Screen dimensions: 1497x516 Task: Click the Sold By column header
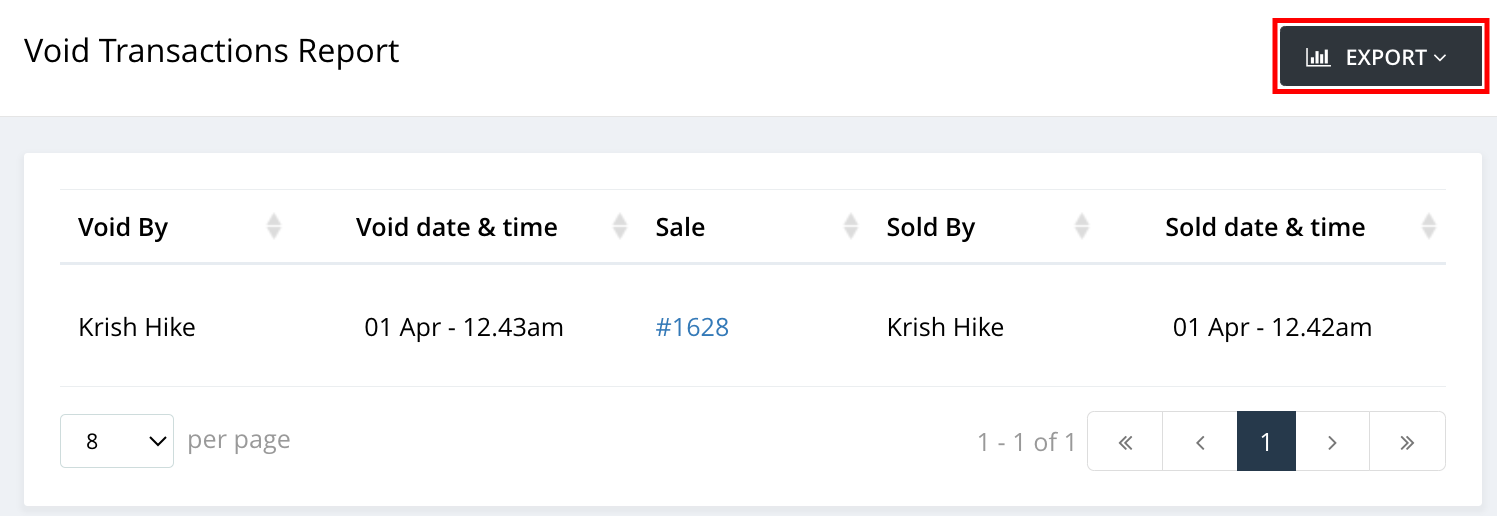click(x=931, y=227)
